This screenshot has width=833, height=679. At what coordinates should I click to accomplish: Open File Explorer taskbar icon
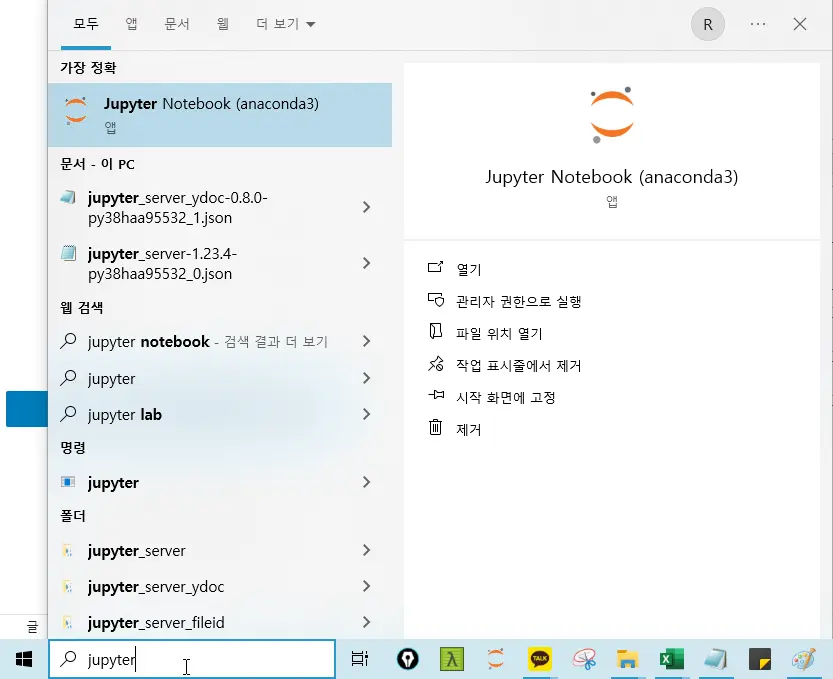pyautogui.click(x=627, y=659)
